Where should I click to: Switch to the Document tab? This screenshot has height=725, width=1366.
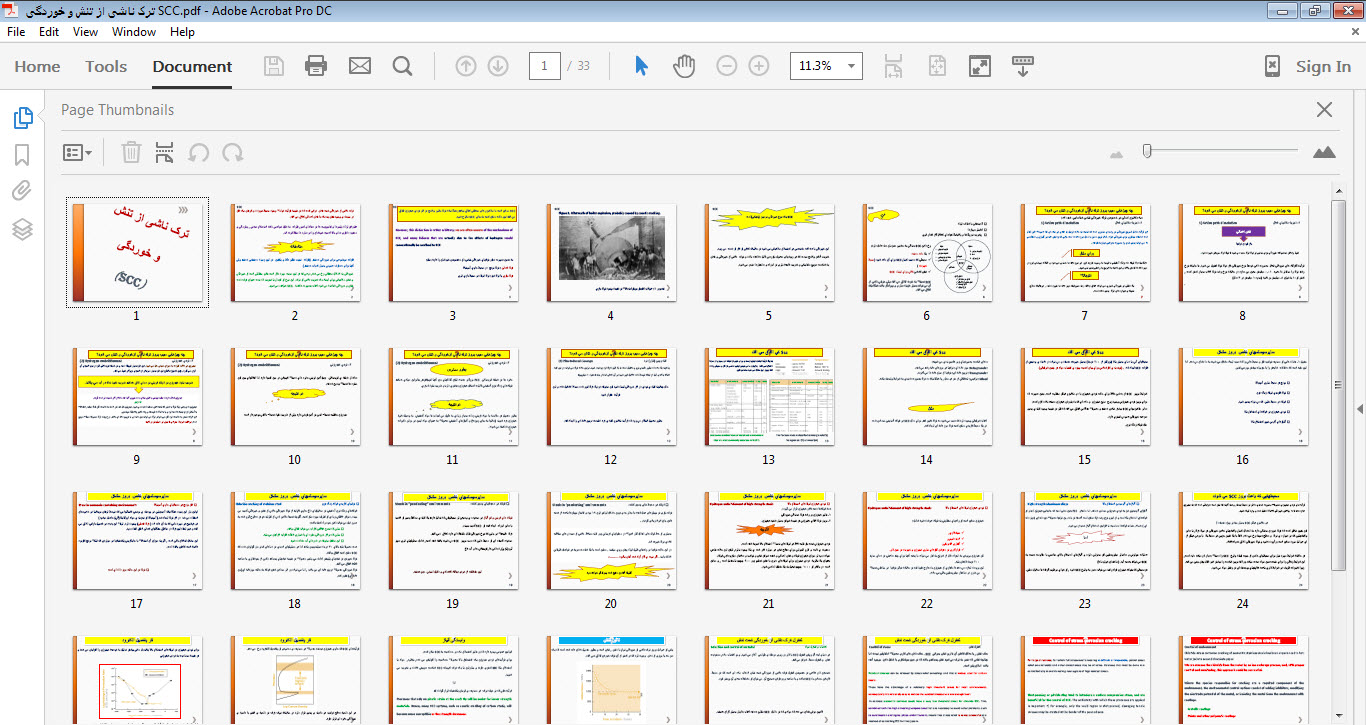pos(192,66)
